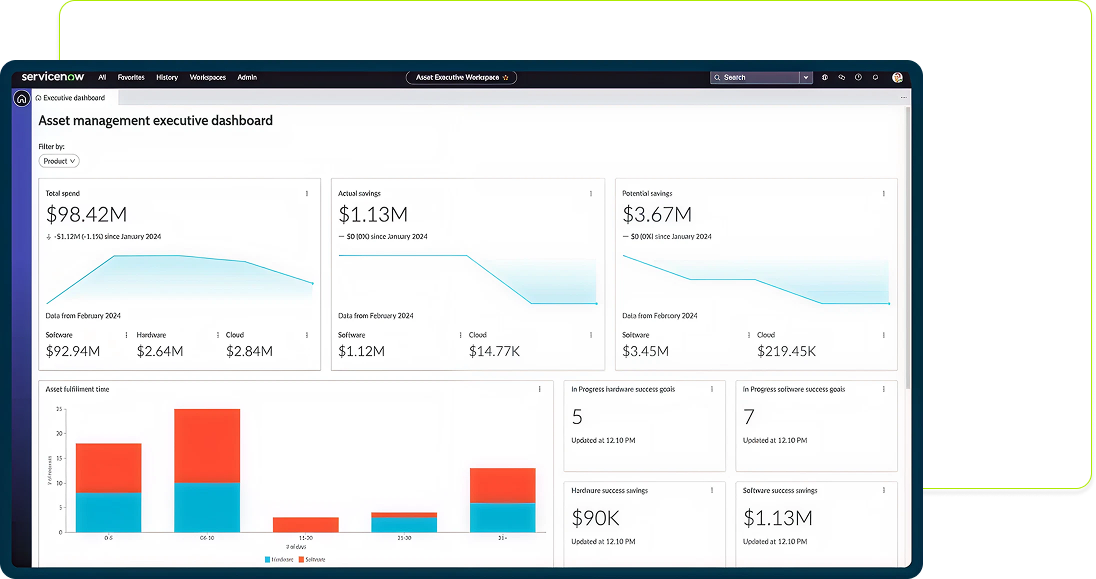Expand the search scope dropdown arrow
1096x579 pixels.
tap(805, 77)
